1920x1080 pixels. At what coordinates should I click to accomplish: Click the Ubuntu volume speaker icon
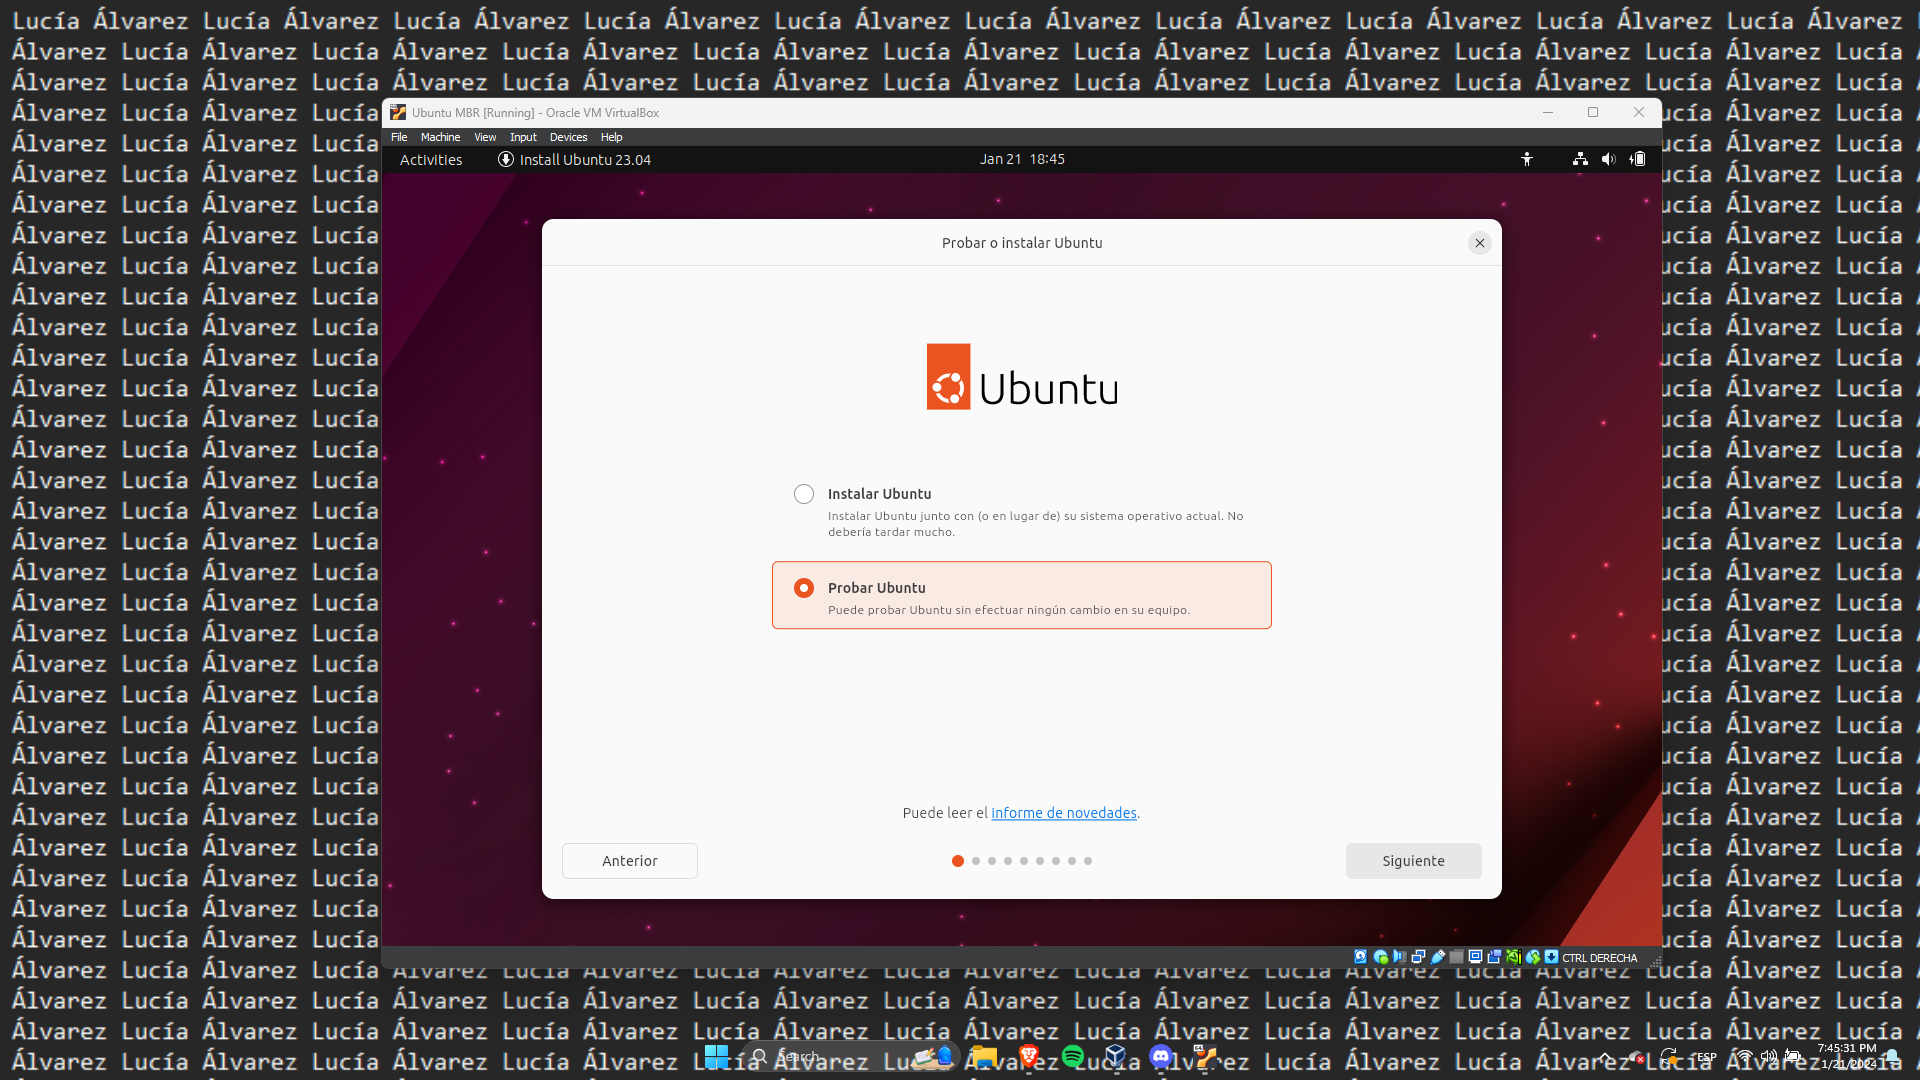coord(1608,159)
